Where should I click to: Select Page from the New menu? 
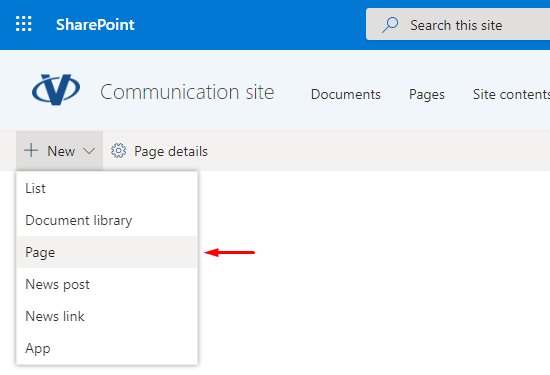coord(107,252)
